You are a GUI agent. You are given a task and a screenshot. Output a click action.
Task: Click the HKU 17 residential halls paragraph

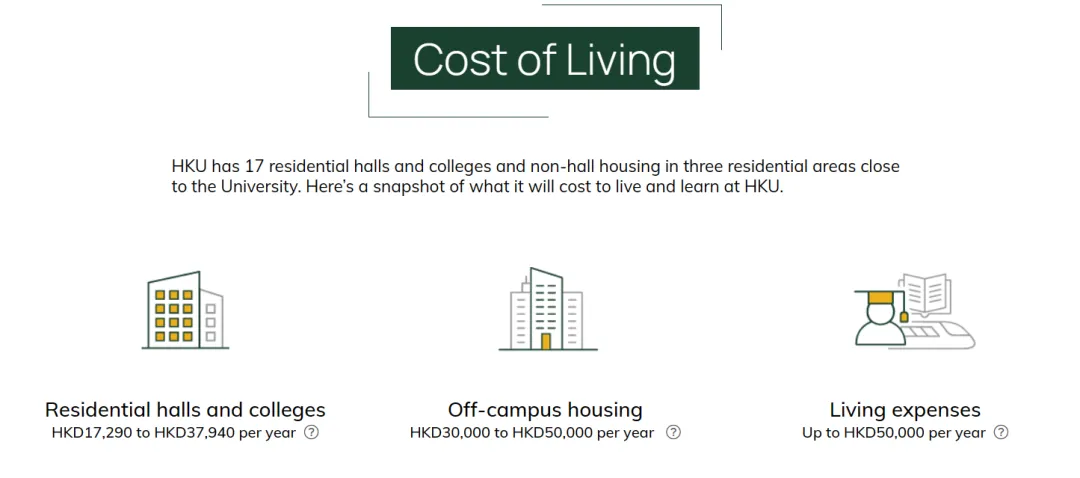coord(535,177)
